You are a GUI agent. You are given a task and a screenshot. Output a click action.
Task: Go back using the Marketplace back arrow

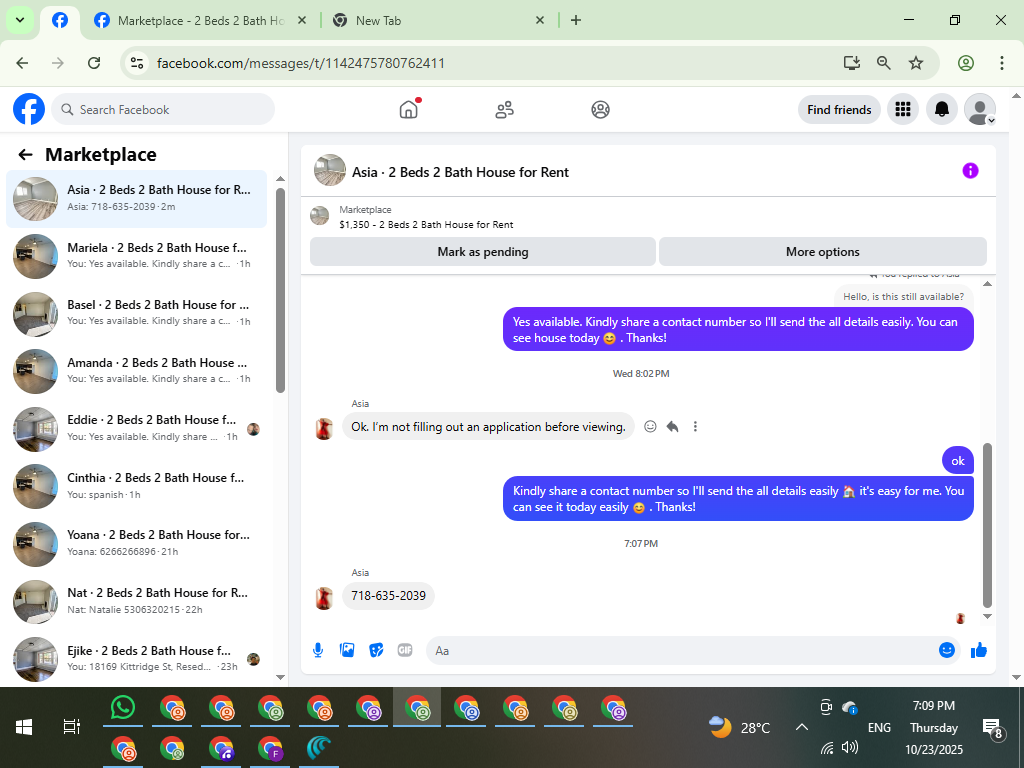pyautogui.click(x=25, y=155)
